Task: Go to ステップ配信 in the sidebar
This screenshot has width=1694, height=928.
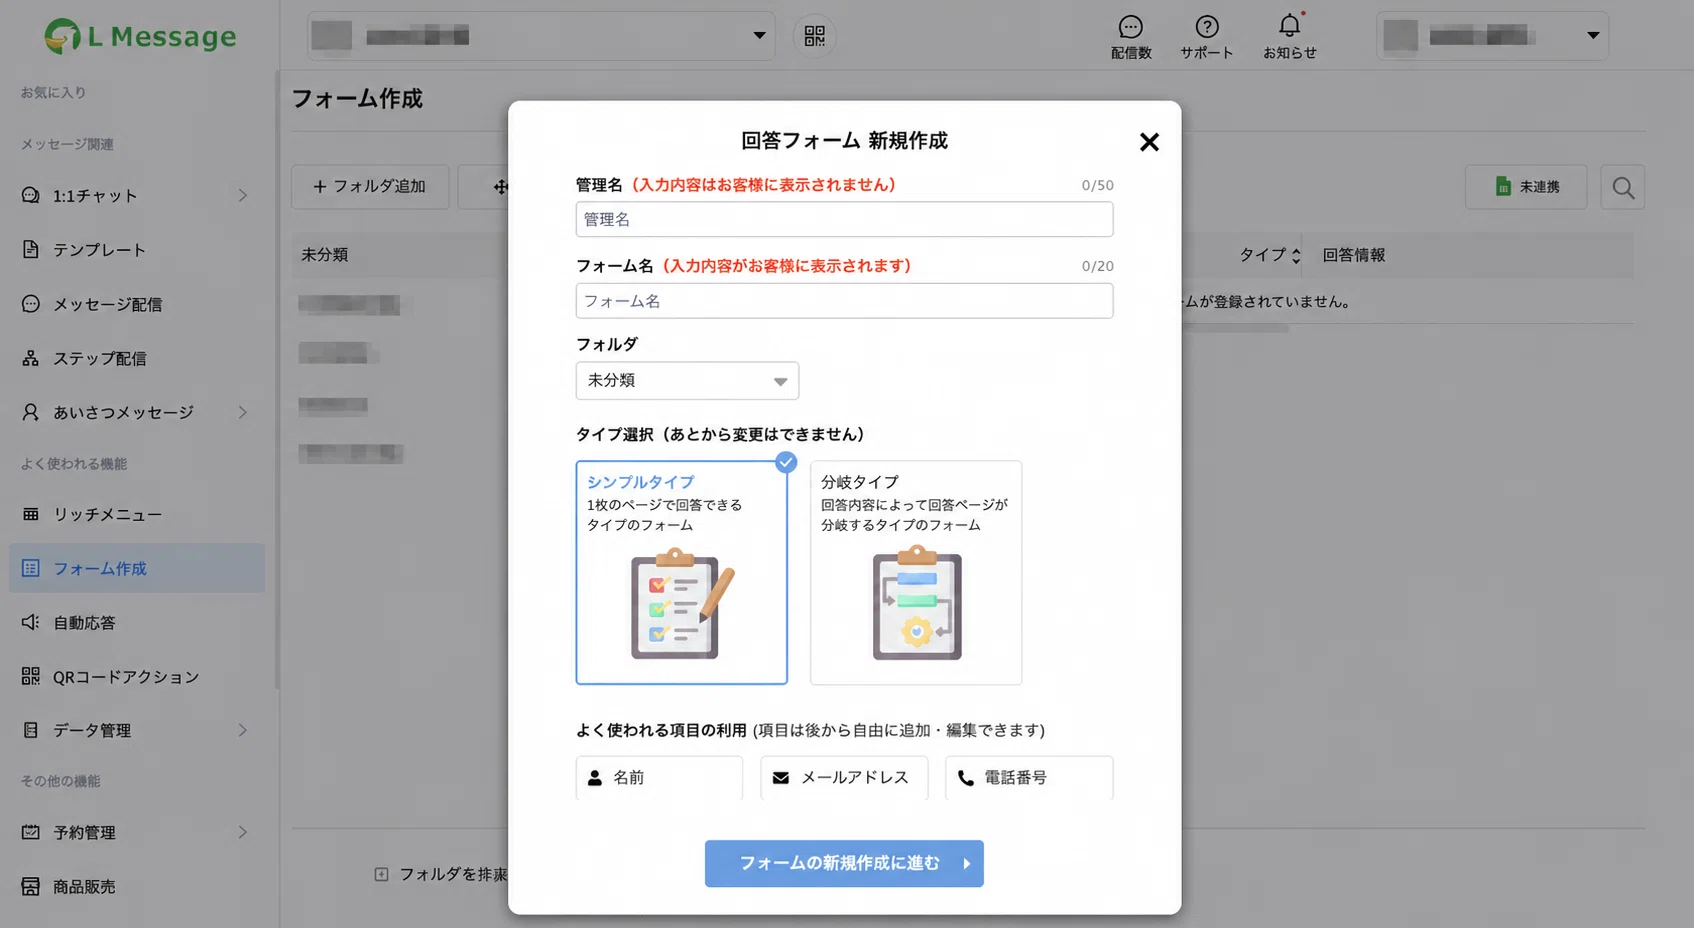Action: [137, 358]
